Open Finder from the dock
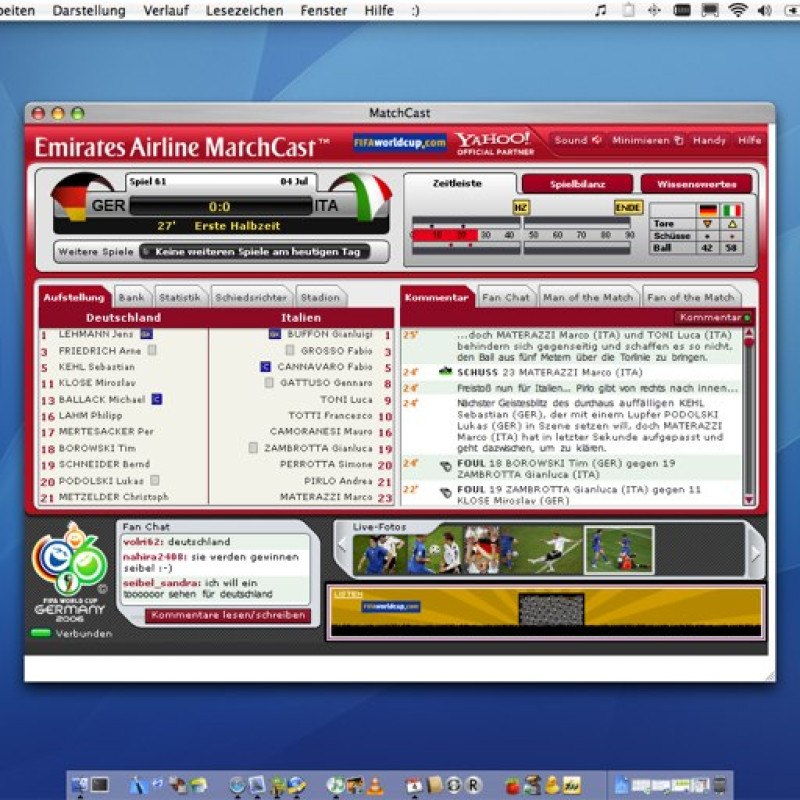 click(x=80, y=785)
